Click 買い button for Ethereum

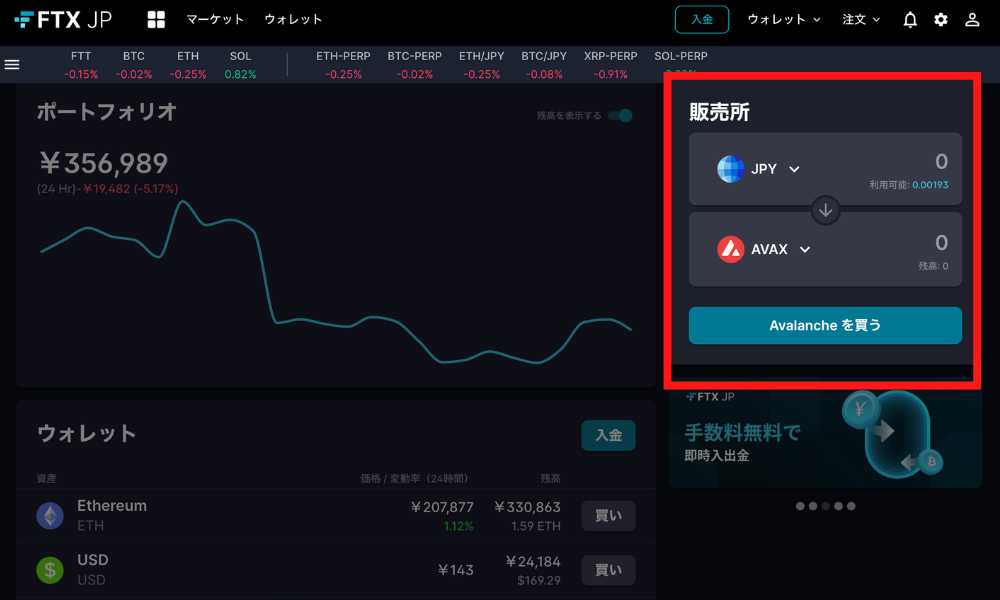(608, 516)
